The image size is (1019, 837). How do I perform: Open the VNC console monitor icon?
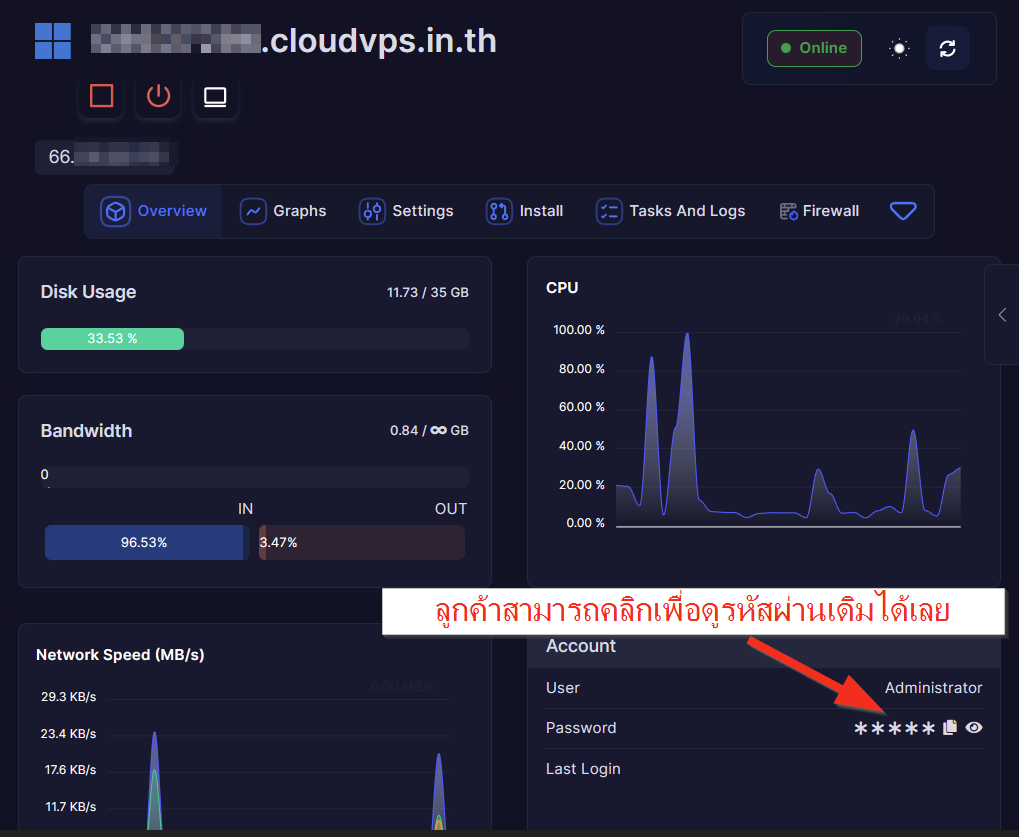click(215, 97)
